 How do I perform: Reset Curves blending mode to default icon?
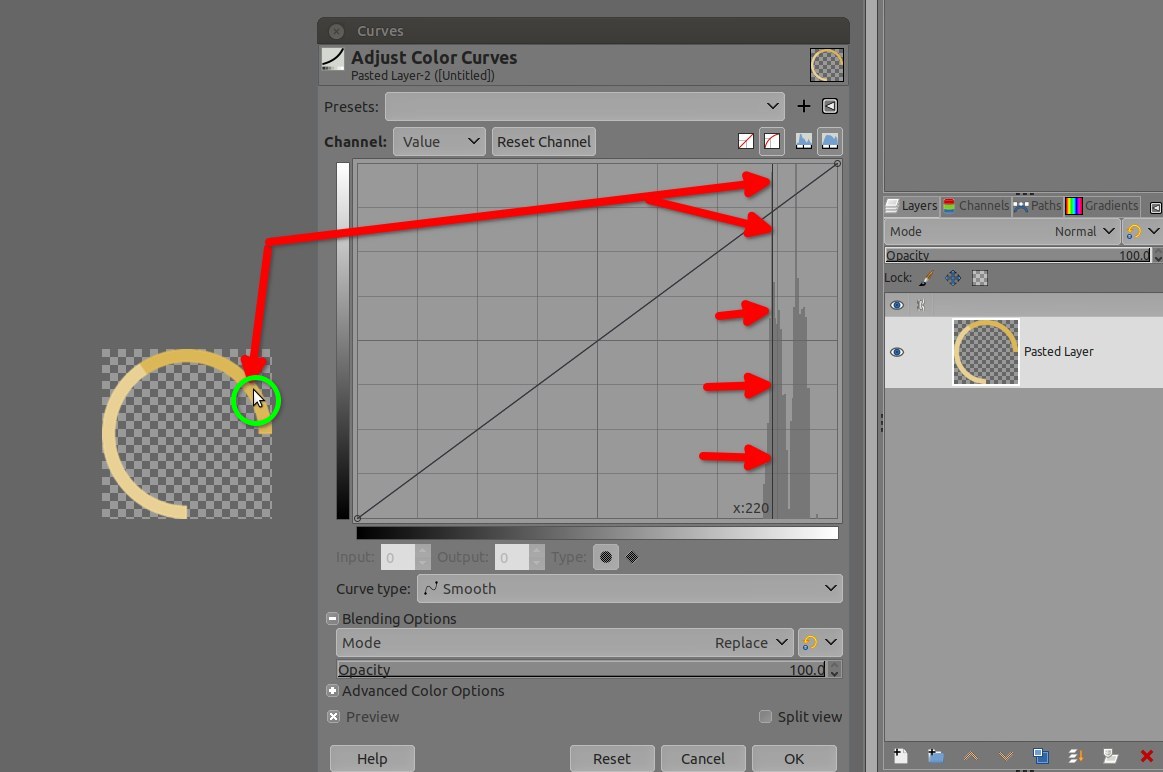coord(810,643)
